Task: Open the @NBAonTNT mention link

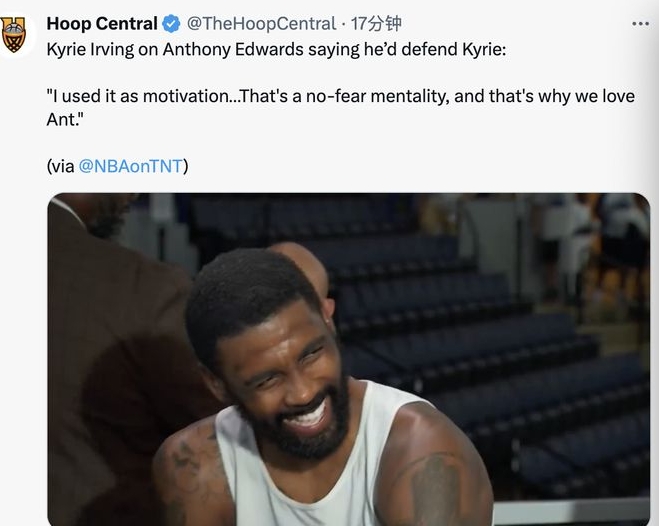Action: tap(130, 166)
